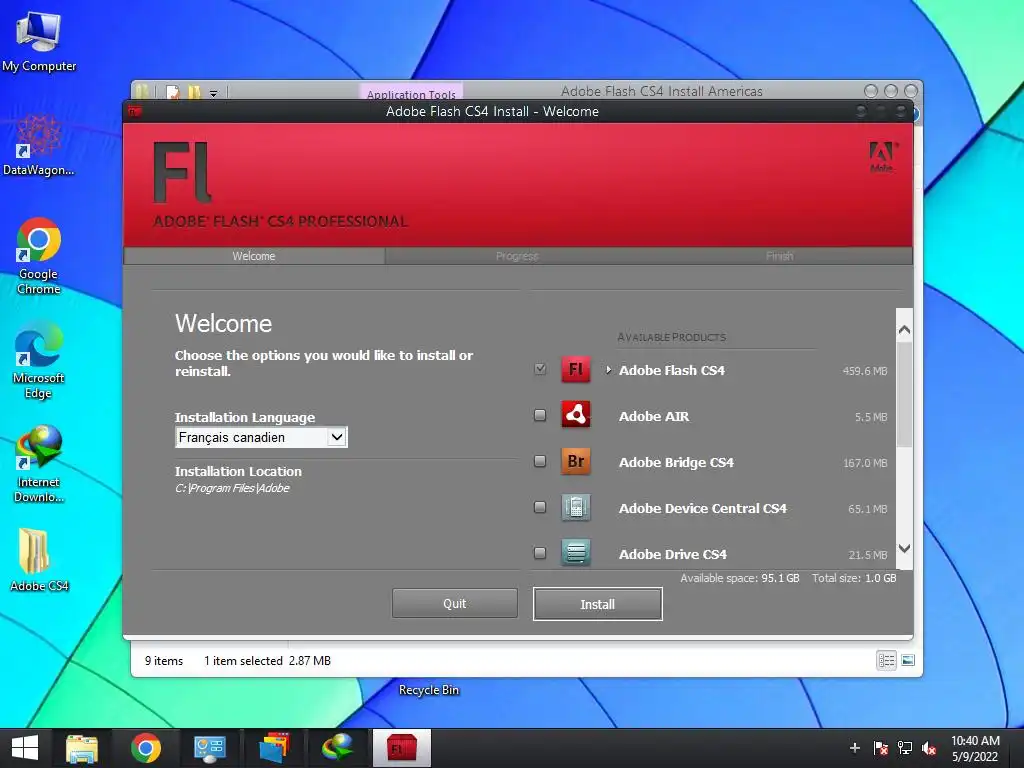Click the Adobe logo in the banner
This screenshot has height=768, width=1024.
click(882, 157)
